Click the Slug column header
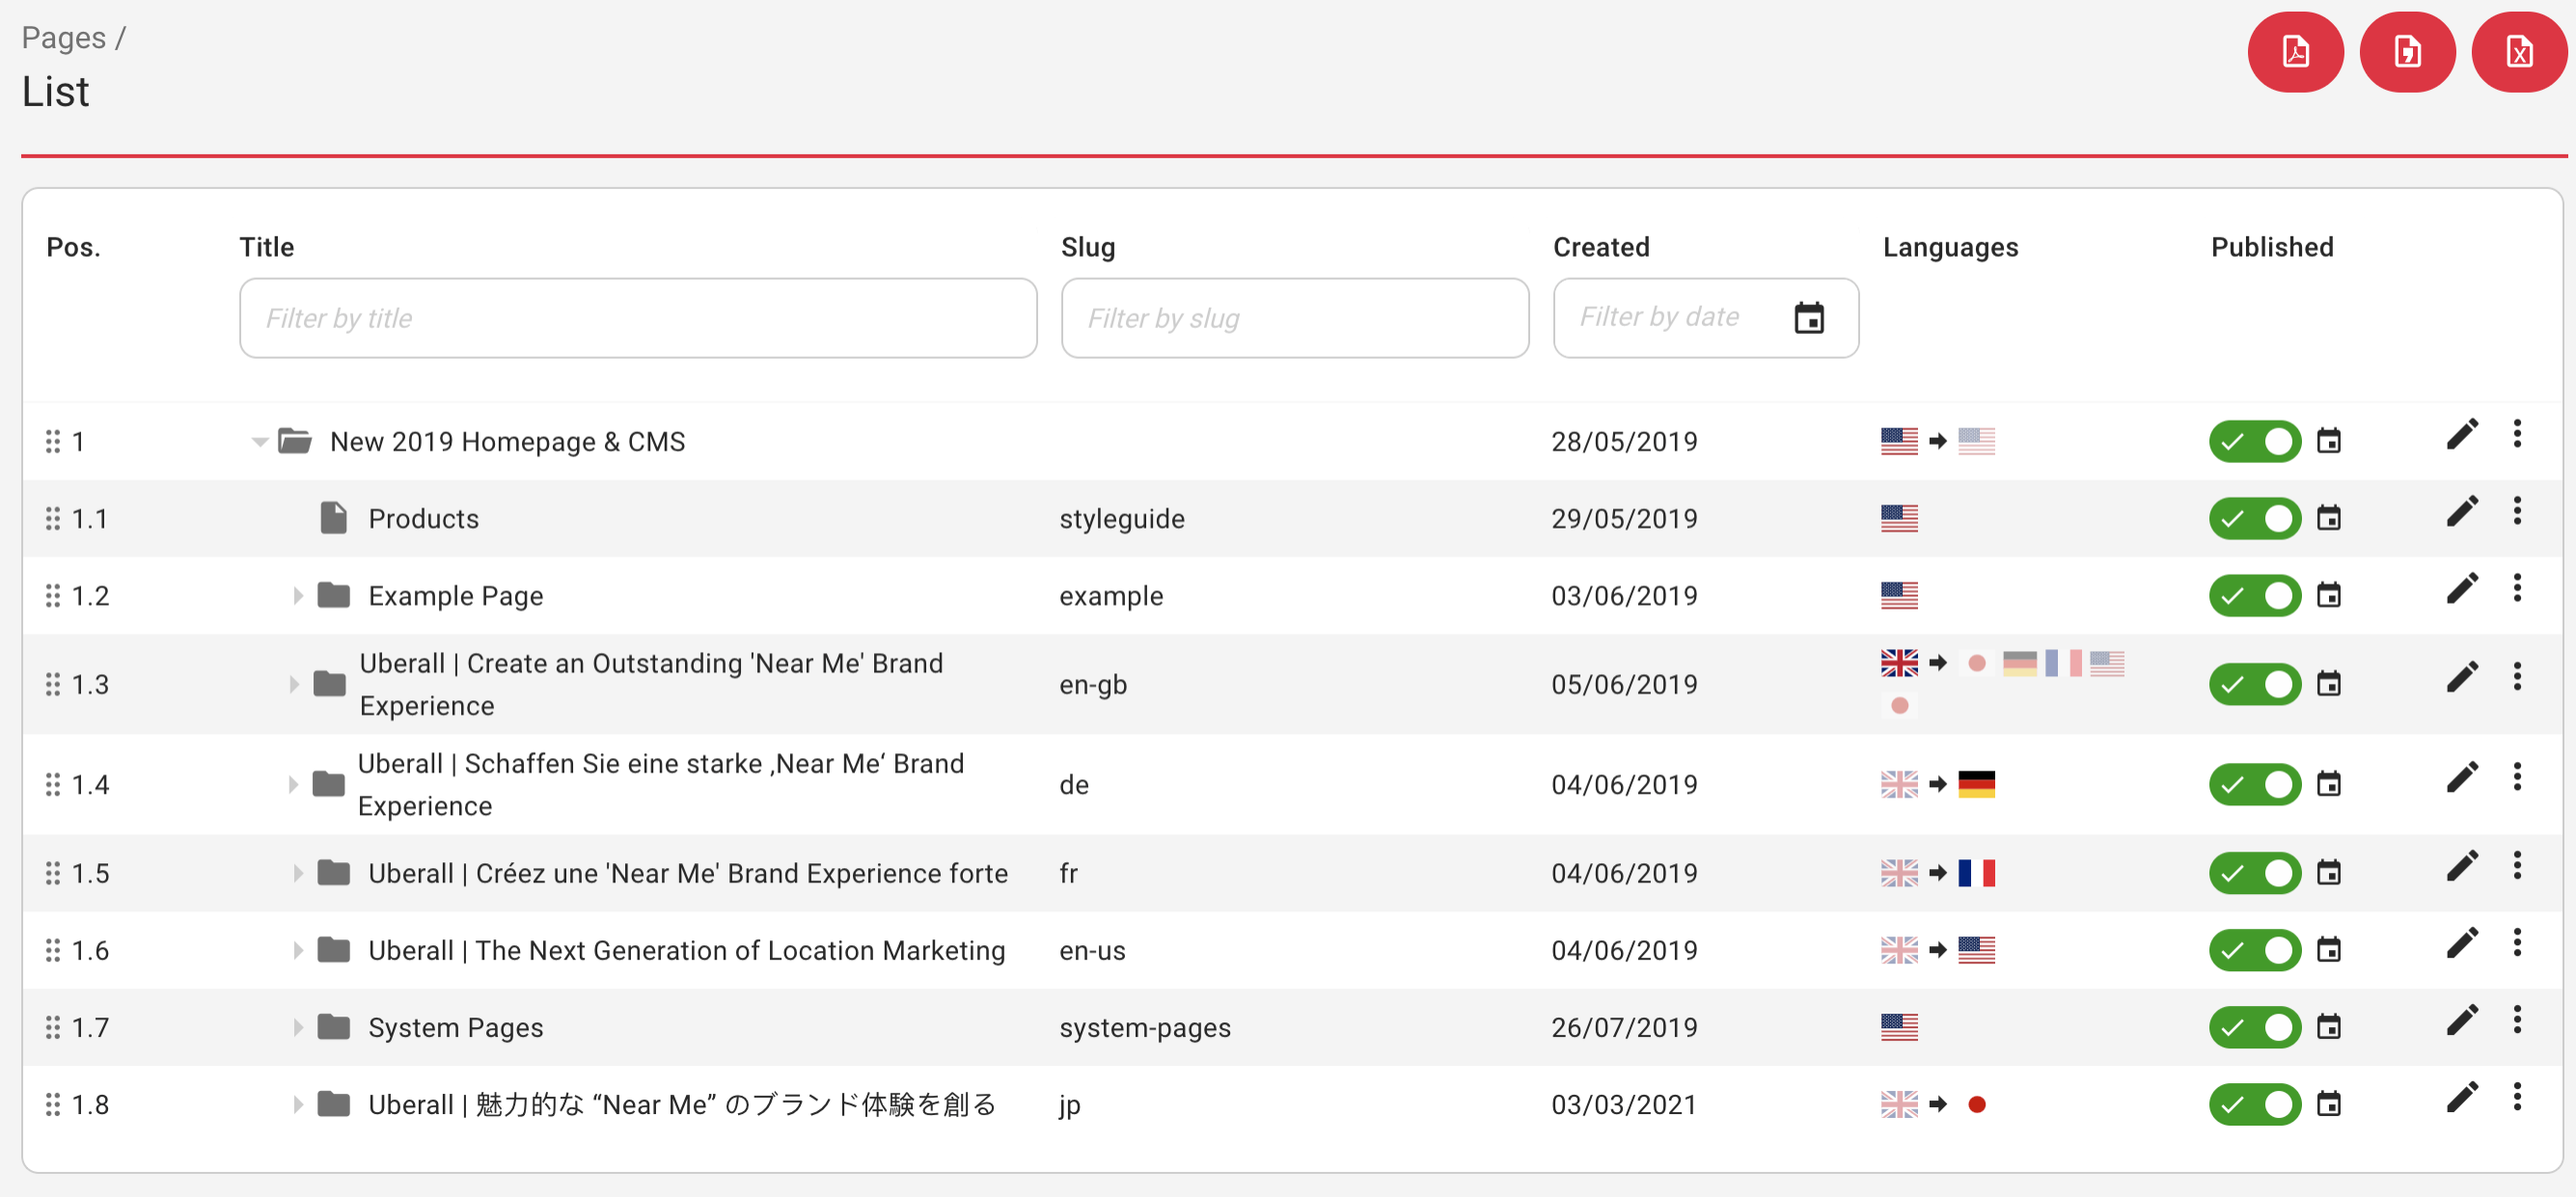The width and height of the screenshot is (2576, 1197). [x=1088, y=247]
